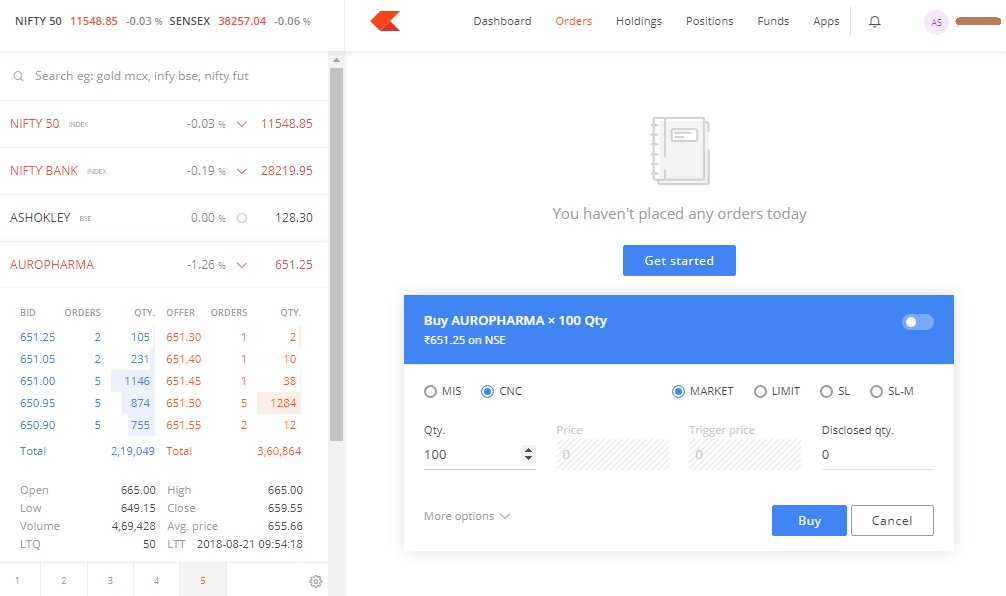Select the MARKET order type

tap(678, 391)
